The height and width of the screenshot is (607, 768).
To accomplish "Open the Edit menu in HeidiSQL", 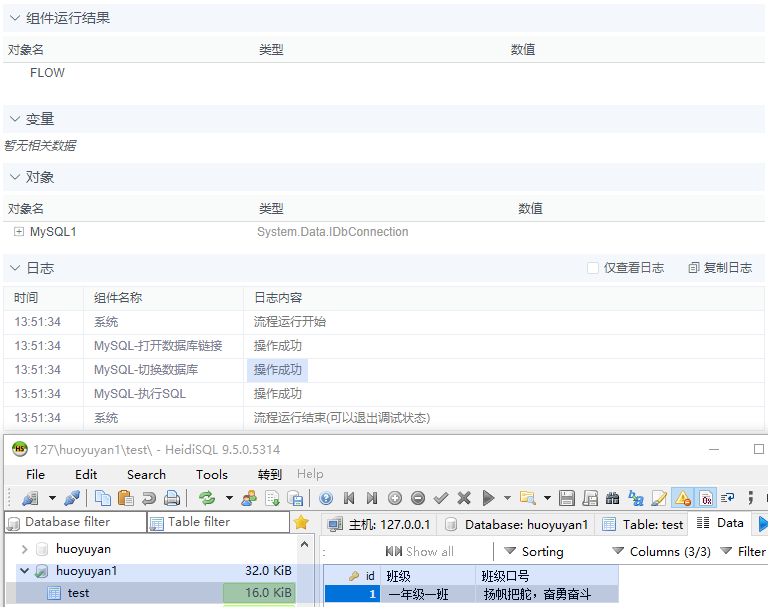I will (86, 474).
